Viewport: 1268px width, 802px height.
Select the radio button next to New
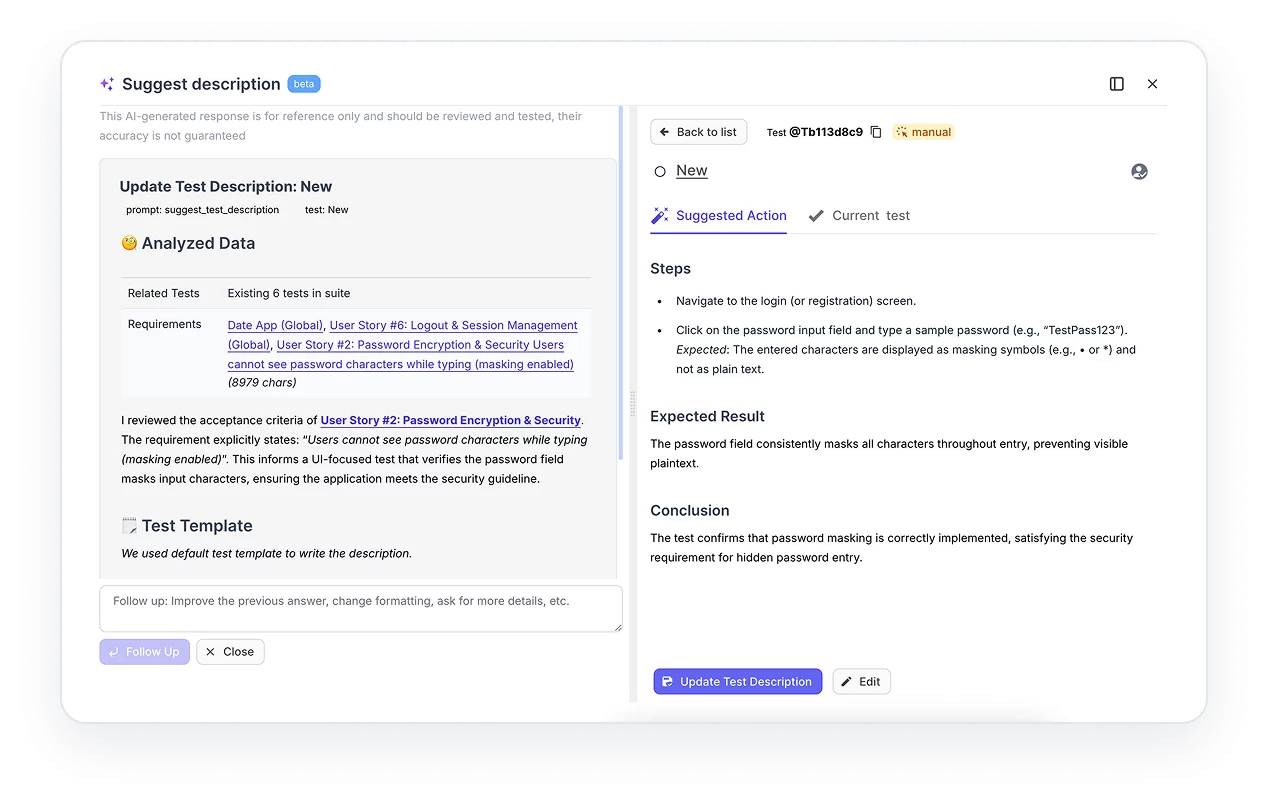pyautogui.click(x=658, y=170)
